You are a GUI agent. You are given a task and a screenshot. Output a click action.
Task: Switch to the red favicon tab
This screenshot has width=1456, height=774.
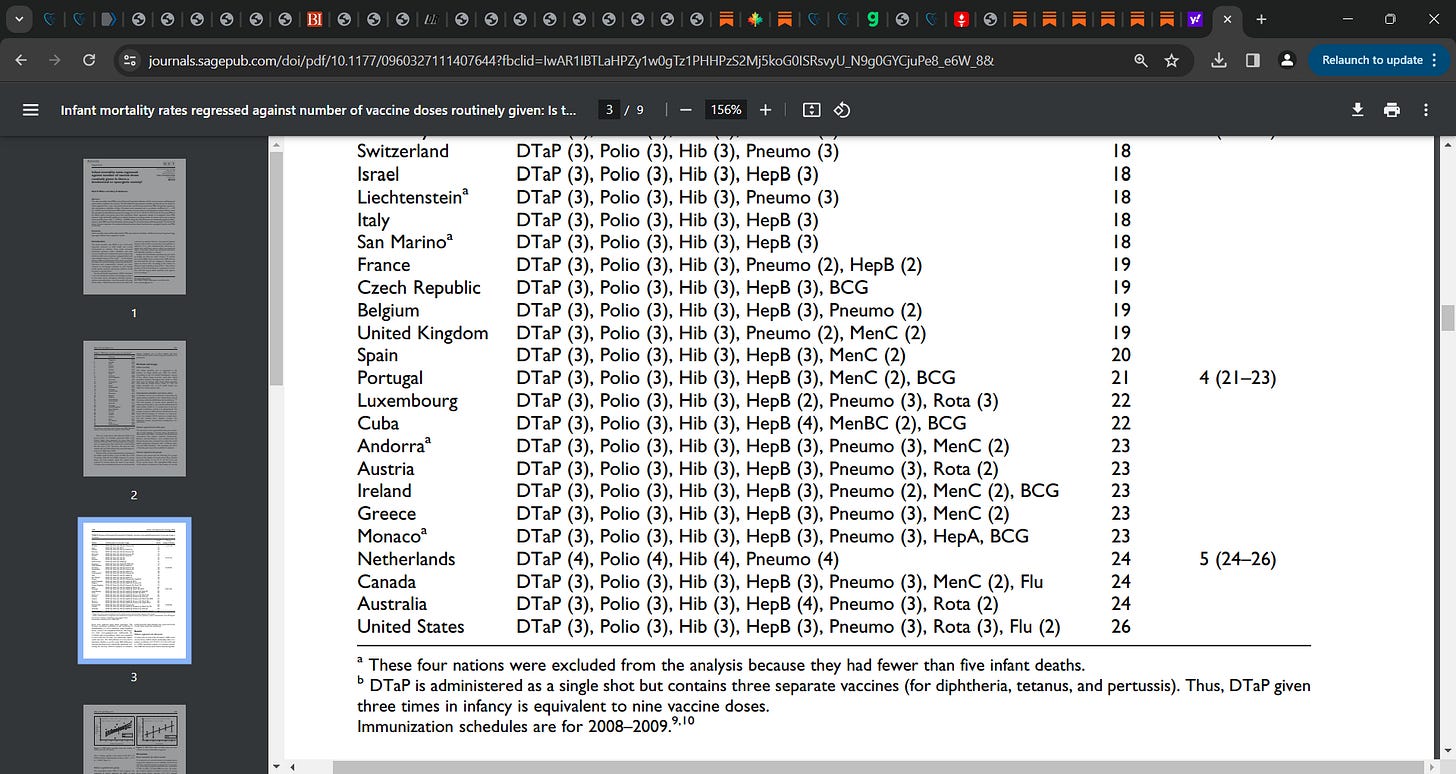[x=960, y=19]
